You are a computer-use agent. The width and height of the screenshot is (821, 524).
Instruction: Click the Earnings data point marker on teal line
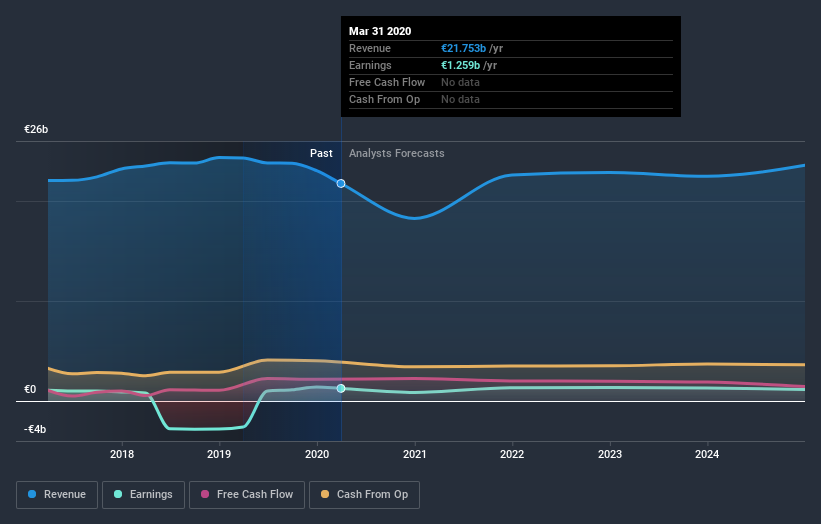341,388
